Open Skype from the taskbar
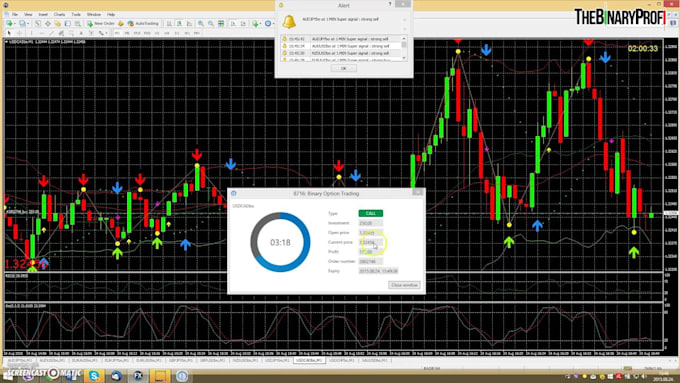 point(94,375)
